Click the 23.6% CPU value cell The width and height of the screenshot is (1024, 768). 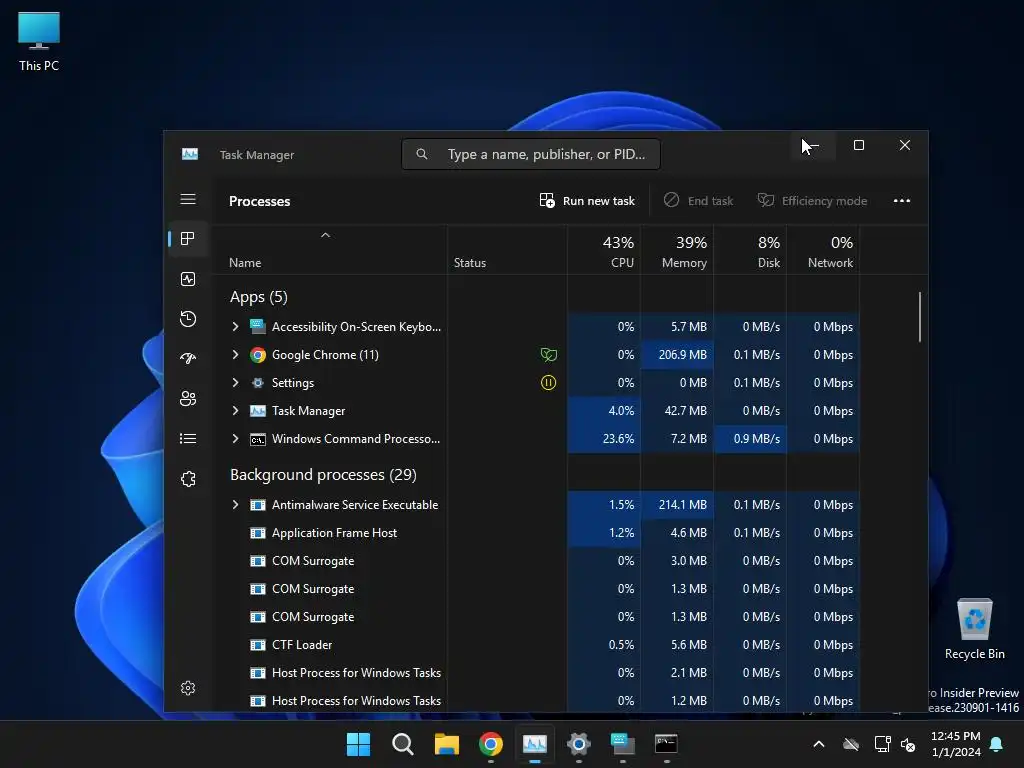pyautogui.click(x=618, y=439)
